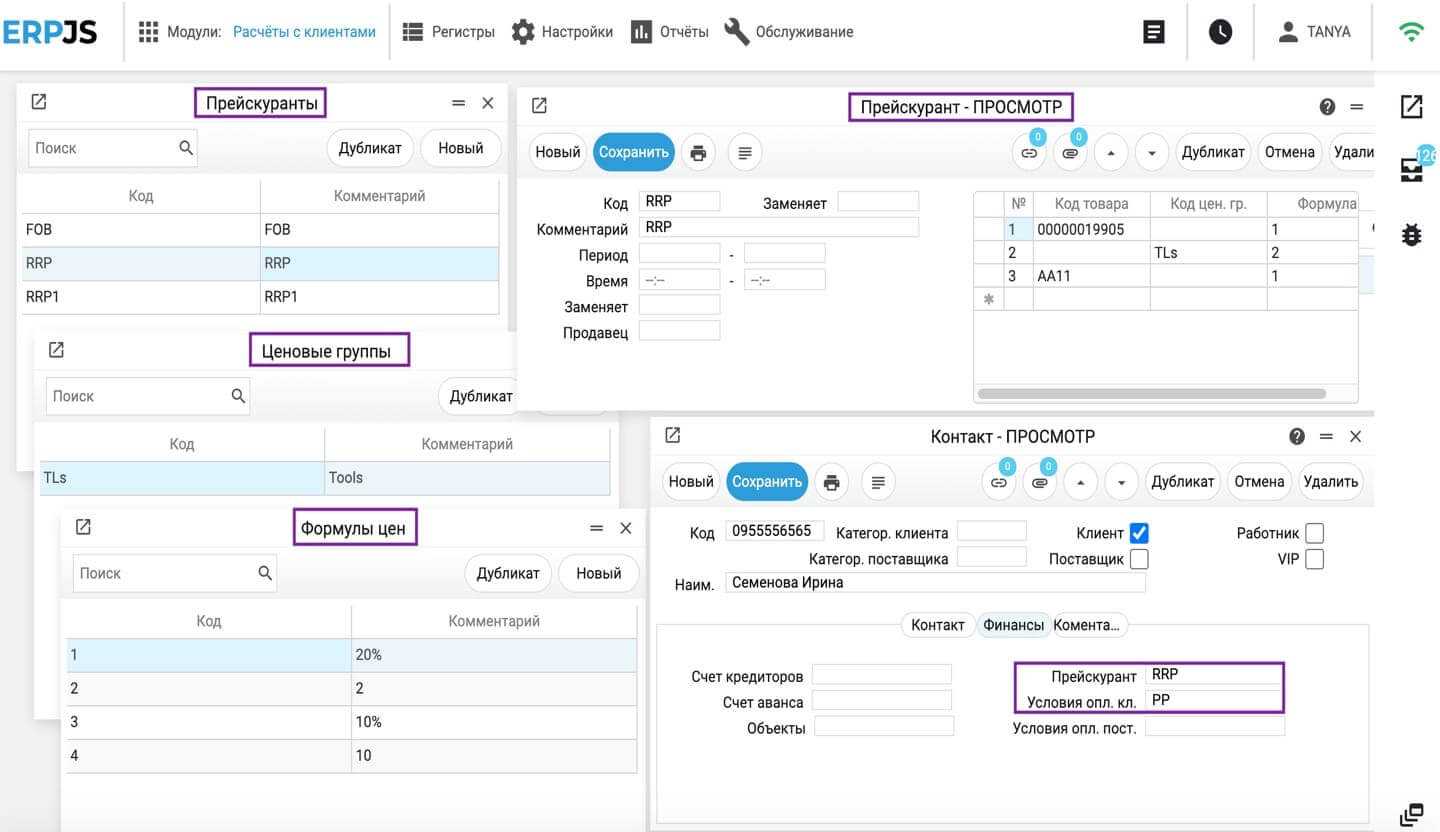This screenshot has width=1440, height=832.
Task: Click Новый button in Прейскуранты list
Action: pyautogui.click(x=460, y=148)
